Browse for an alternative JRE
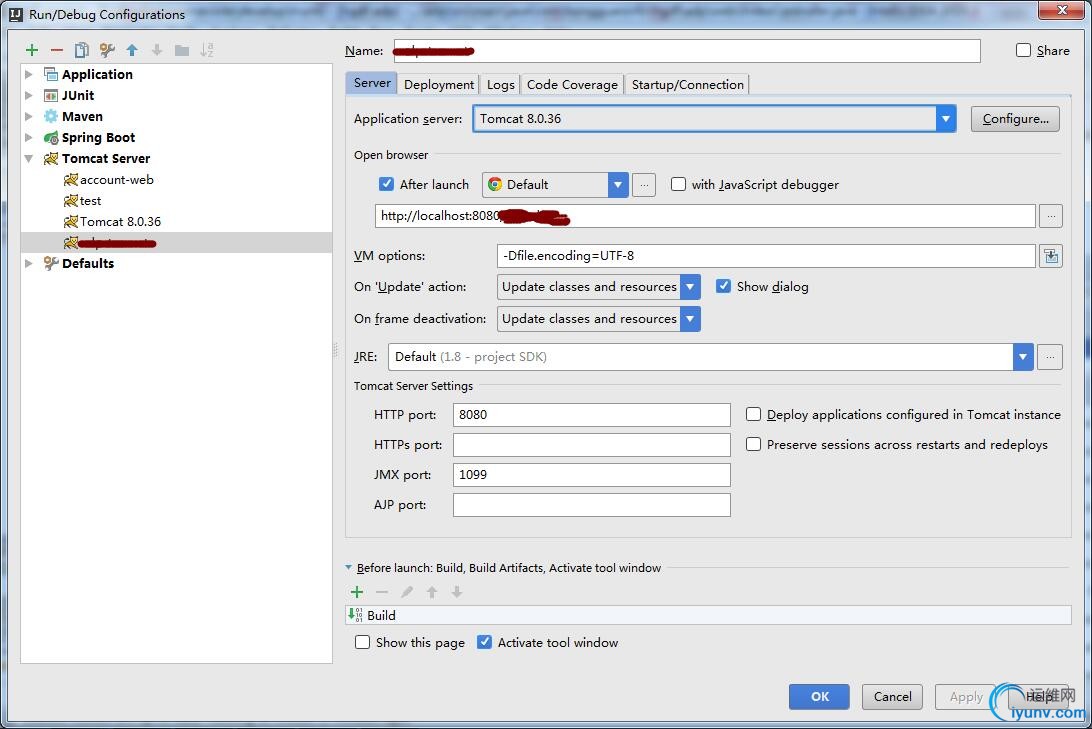Screen dimensions: 1092x729 [1050, 357]
